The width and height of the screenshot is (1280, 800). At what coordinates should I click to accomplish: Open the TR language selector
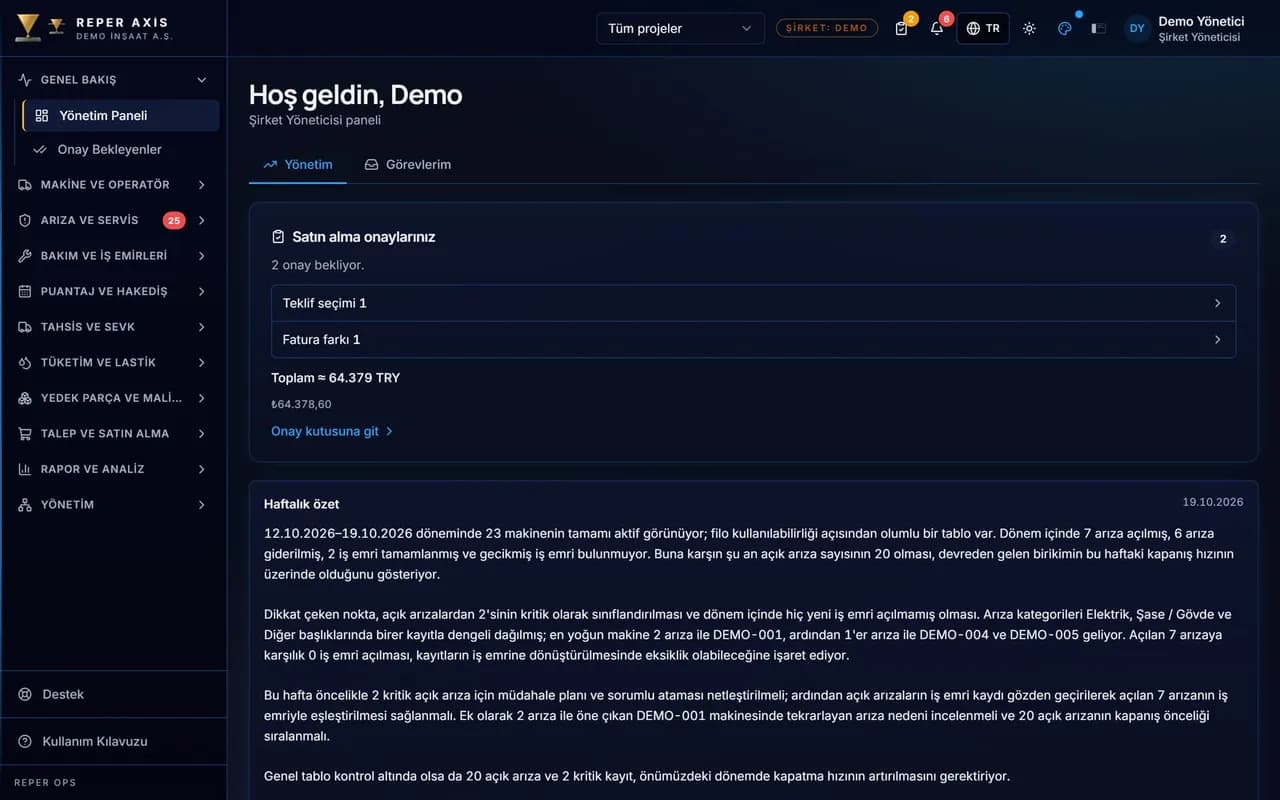[x=983, y=29]
